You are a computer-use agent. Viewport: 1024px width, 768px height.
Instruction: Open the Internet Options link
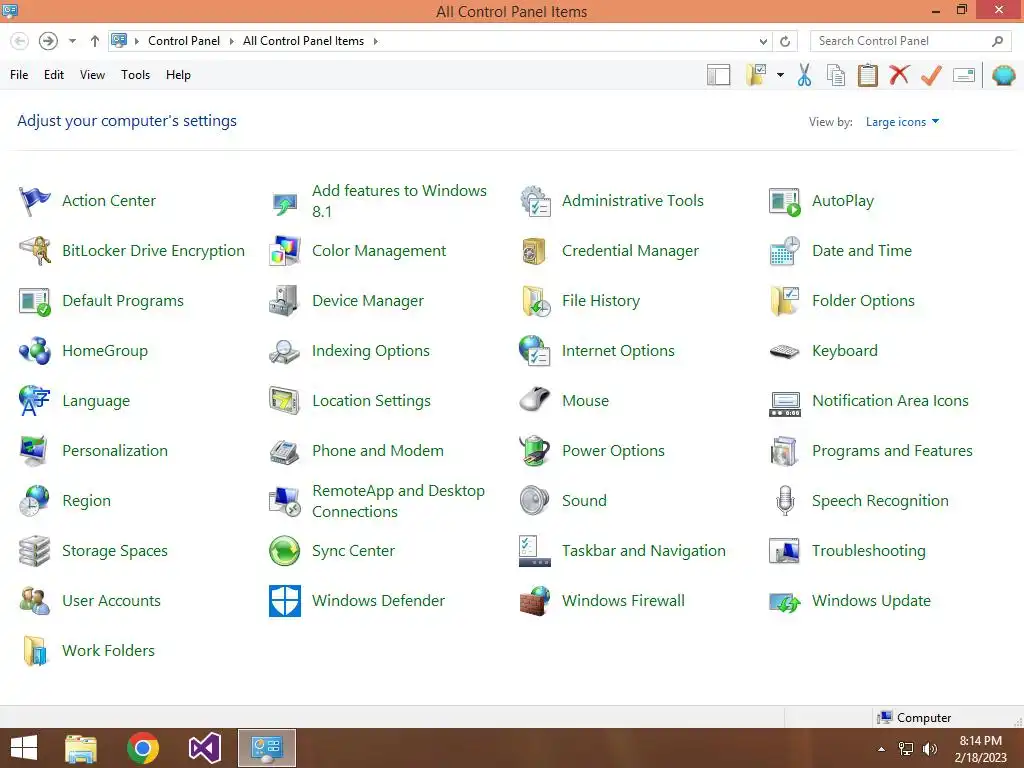[618, 351]
